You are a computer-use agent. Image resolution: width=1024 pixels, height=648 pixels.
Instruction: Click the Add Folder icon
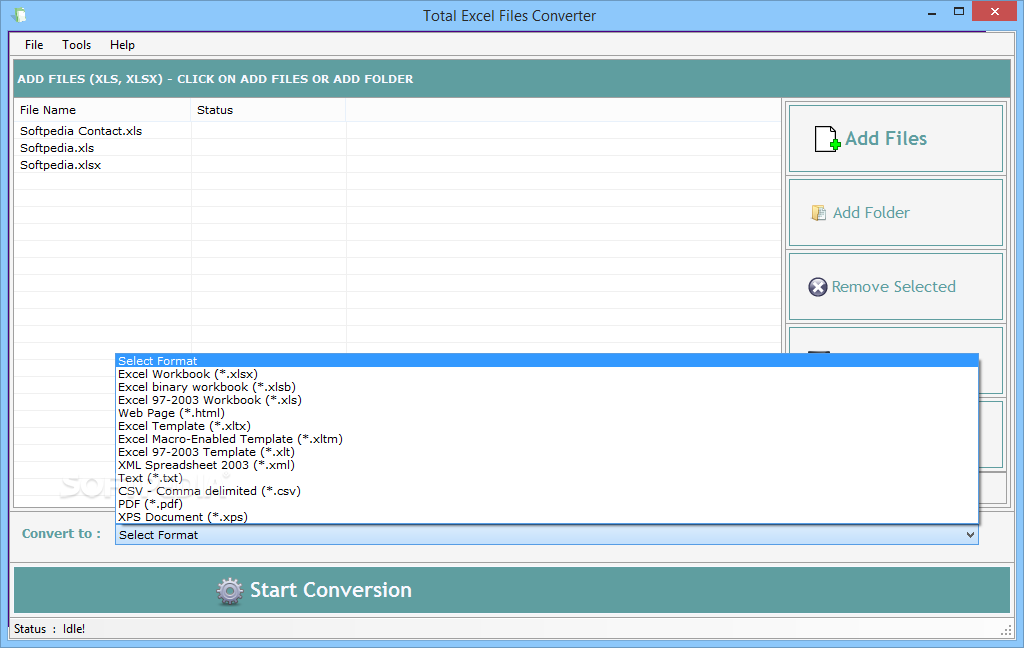(x=818, y=213)
